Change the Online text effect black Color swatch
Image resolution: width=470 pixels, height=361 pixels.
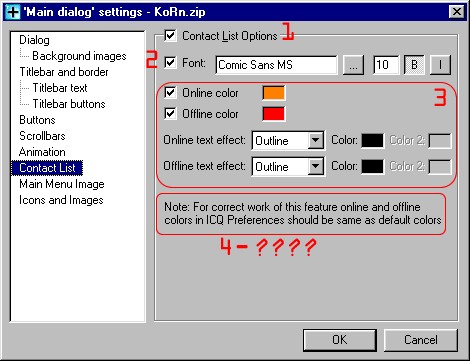(373, 140)
